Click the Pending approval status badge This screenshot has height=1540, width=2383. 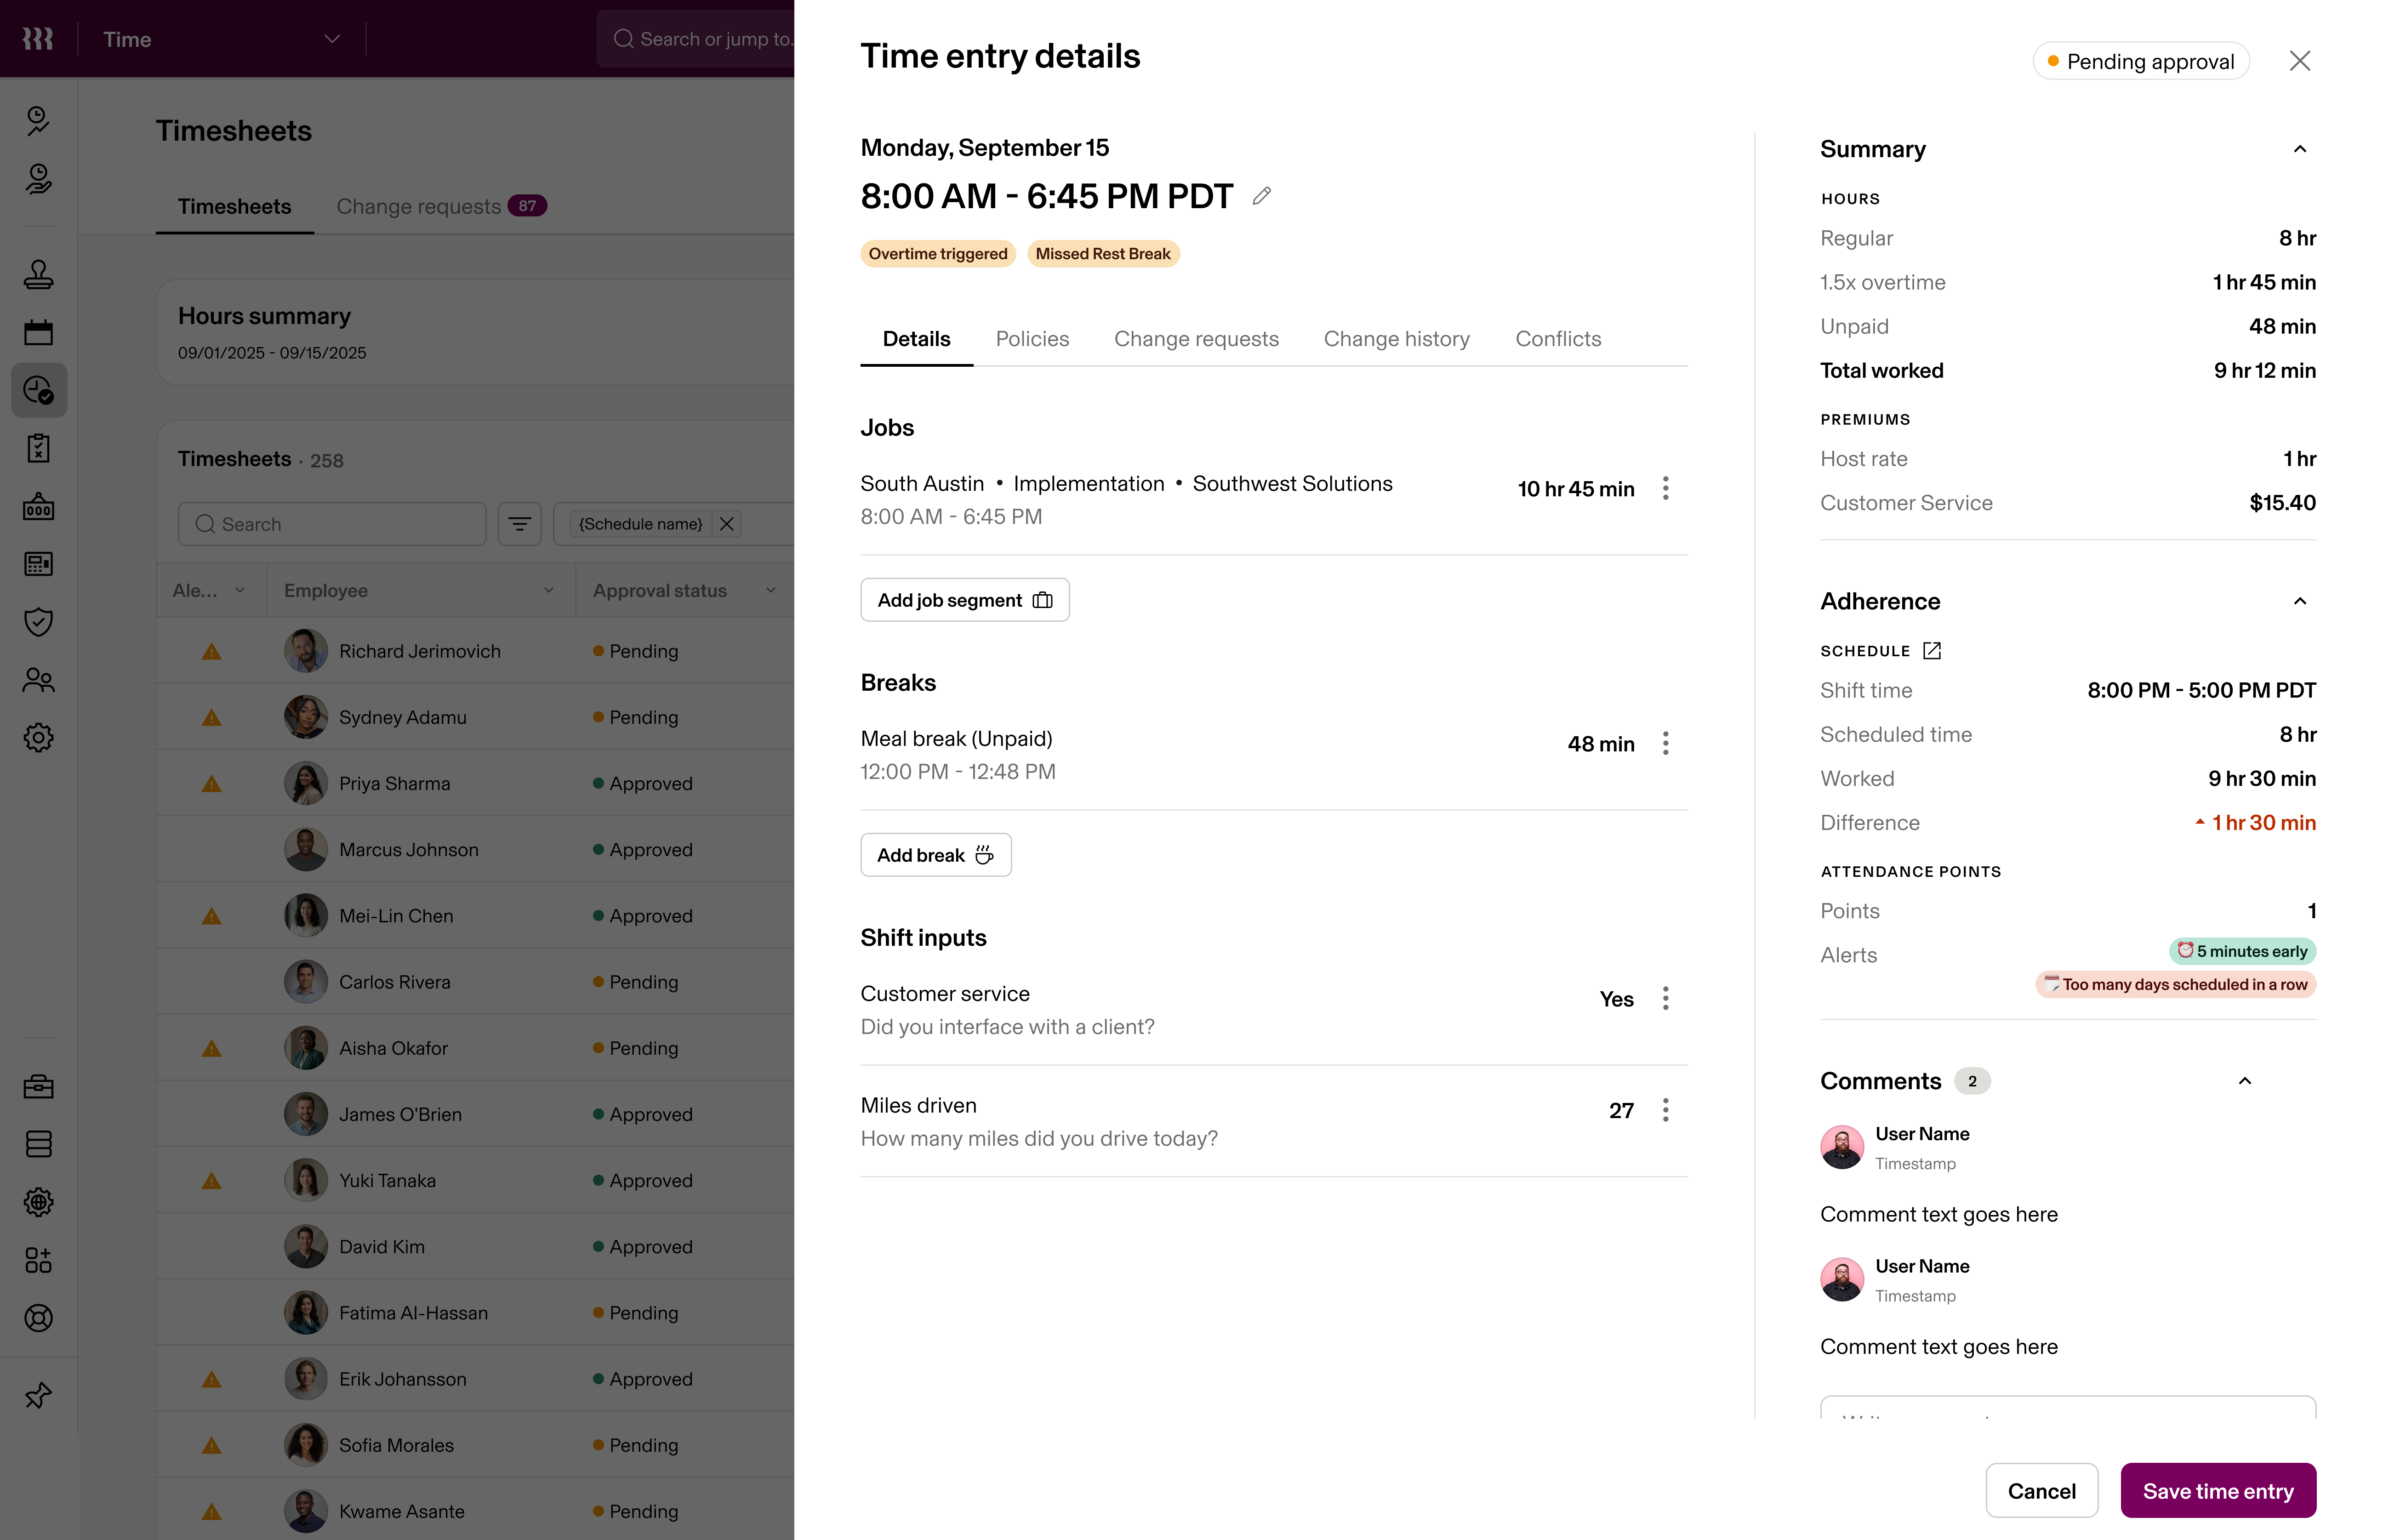(x=2141, y=61)
